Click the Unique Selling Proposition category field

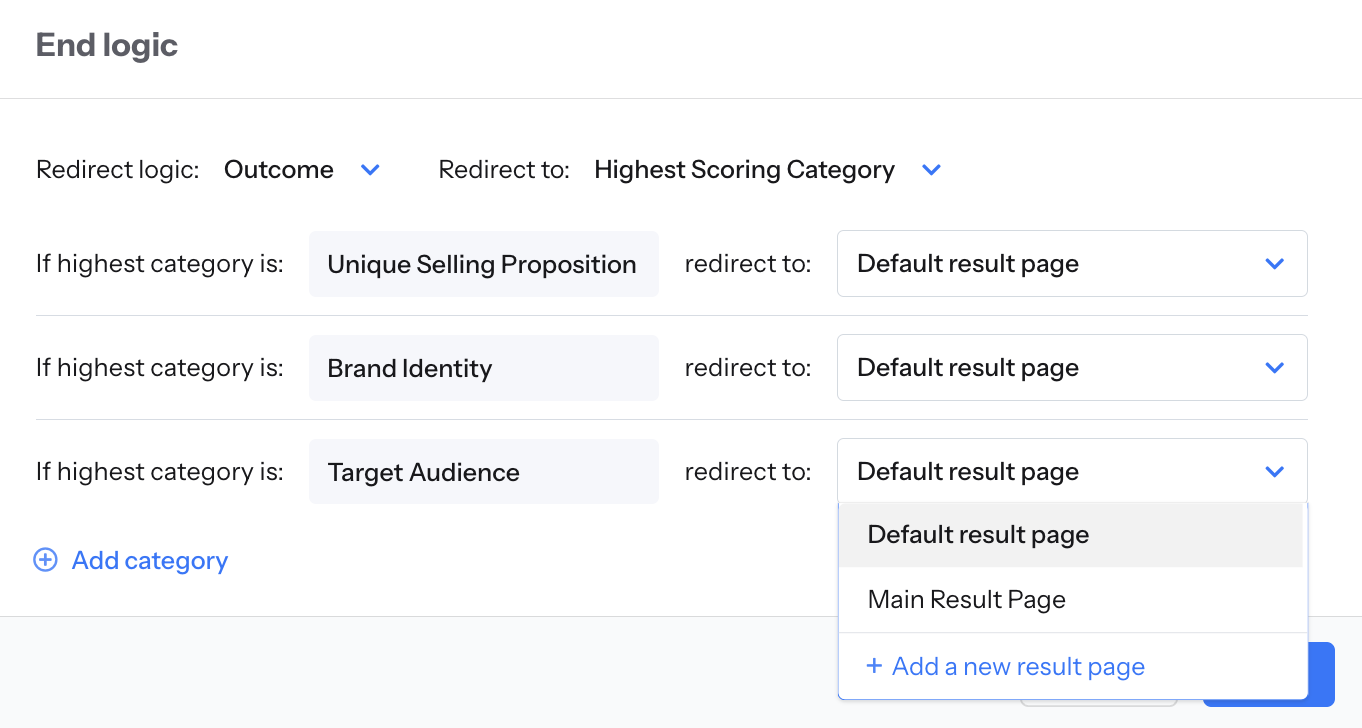[483, 264]
